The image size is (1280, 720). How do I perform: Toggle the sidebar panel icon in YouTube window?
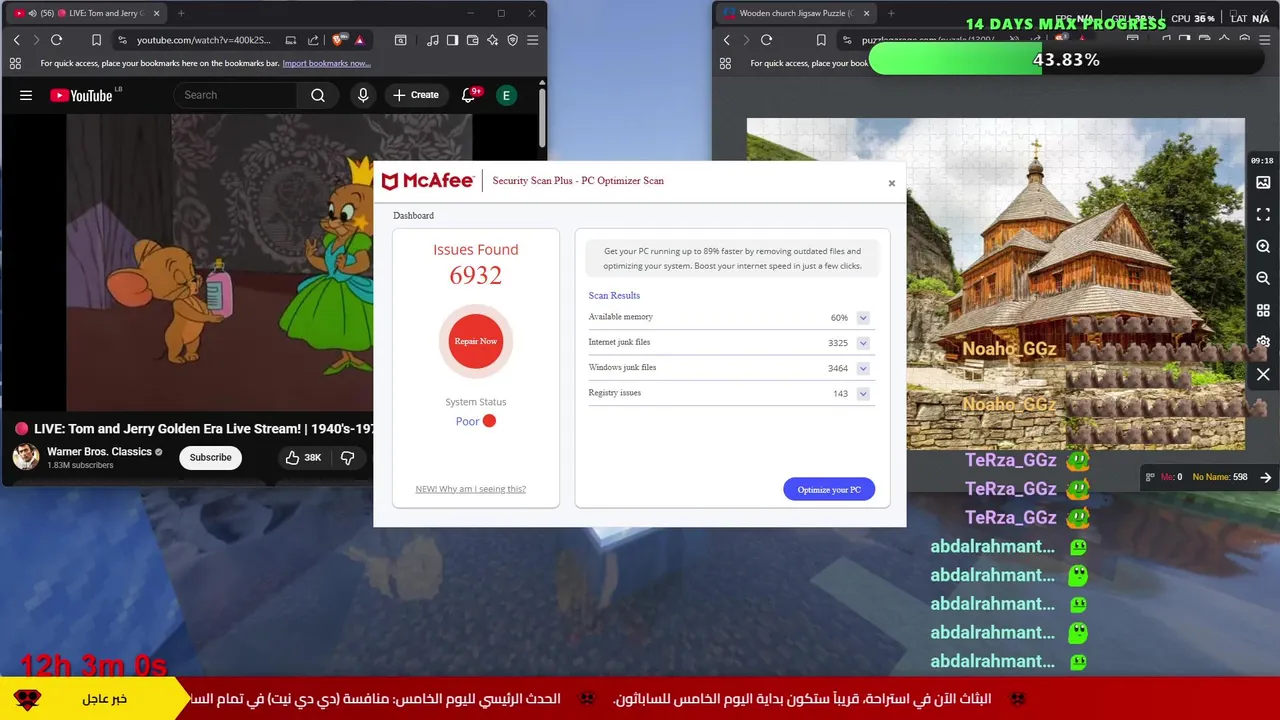(452, 40)
